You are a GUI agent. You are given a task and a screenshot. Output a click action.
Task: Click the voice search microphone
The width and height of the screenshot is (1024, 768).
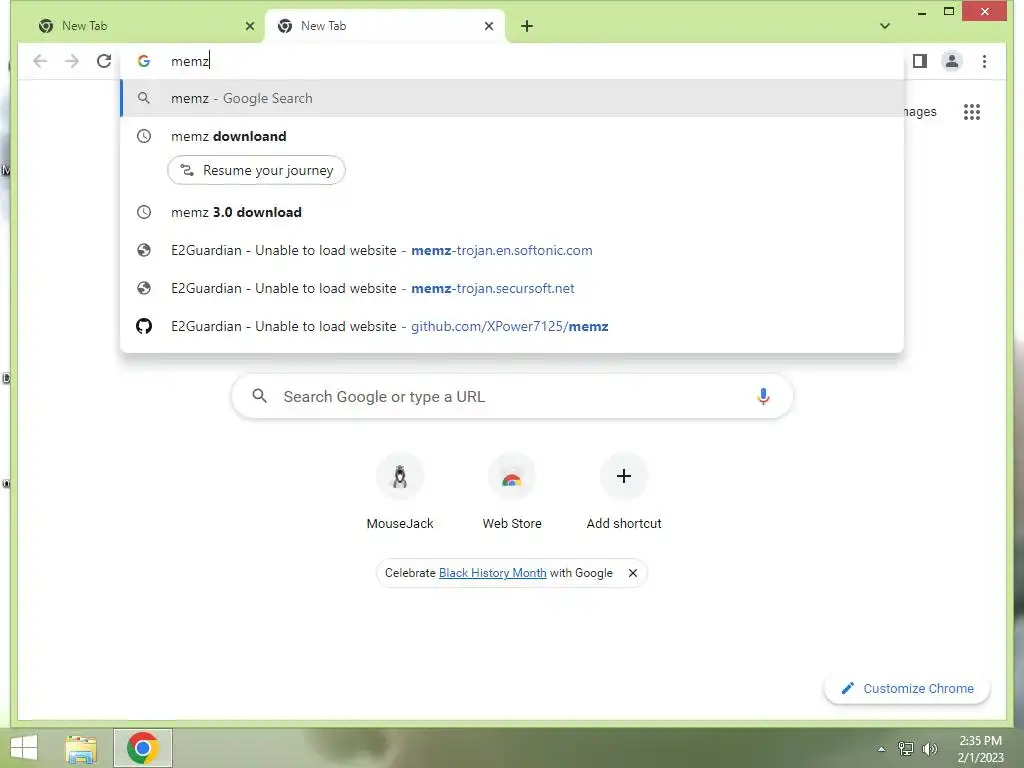coord(763,396)
